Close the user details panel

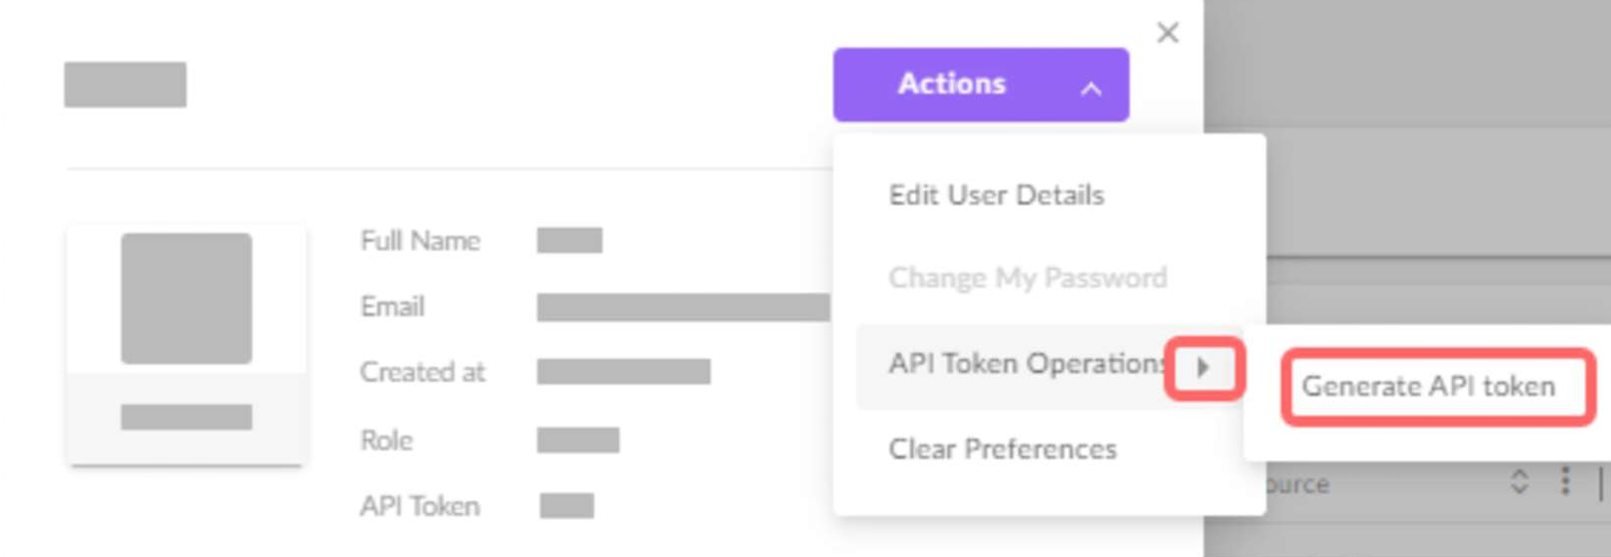tap(1167, 33)
